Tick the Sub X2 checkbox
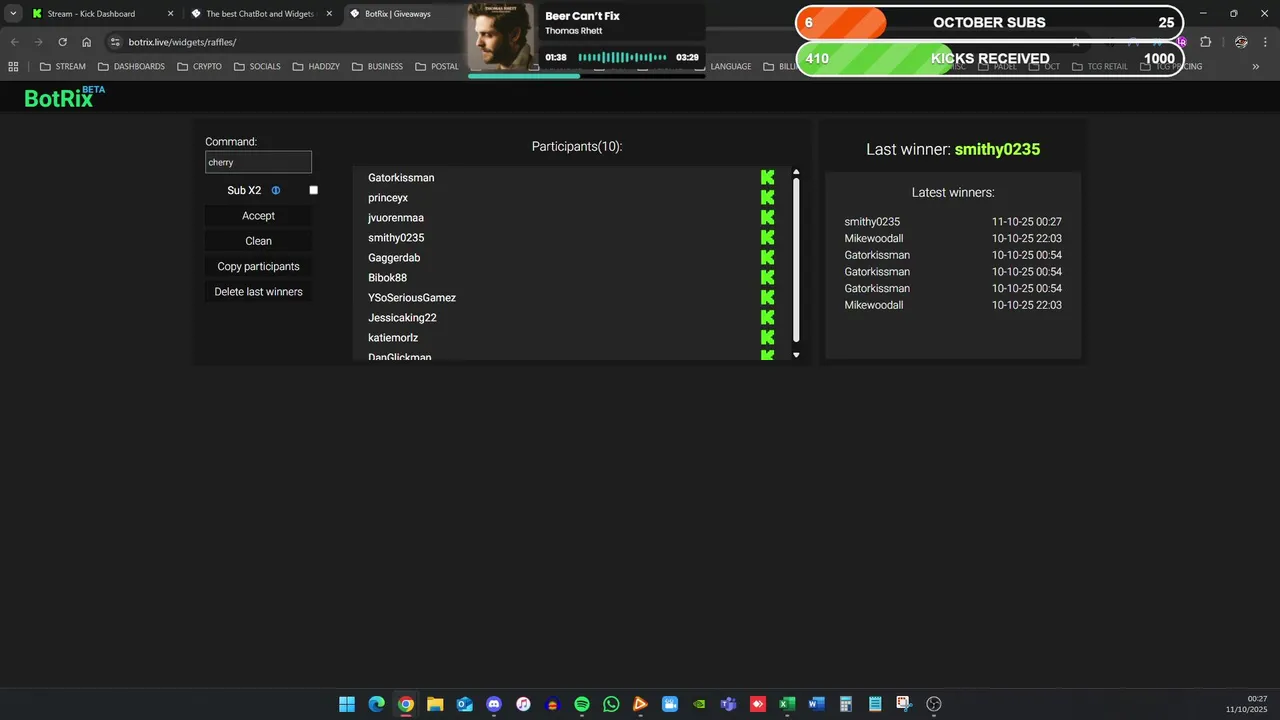 [313, 190]
